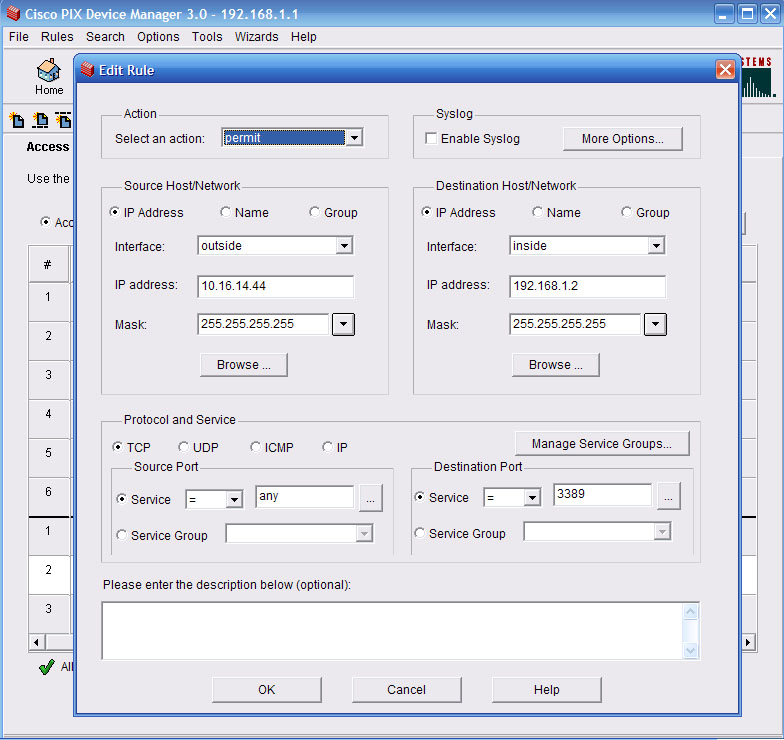Click the Edit Rule dialog title icon
This screenshot has height=740, width=784.
(88, 70)
